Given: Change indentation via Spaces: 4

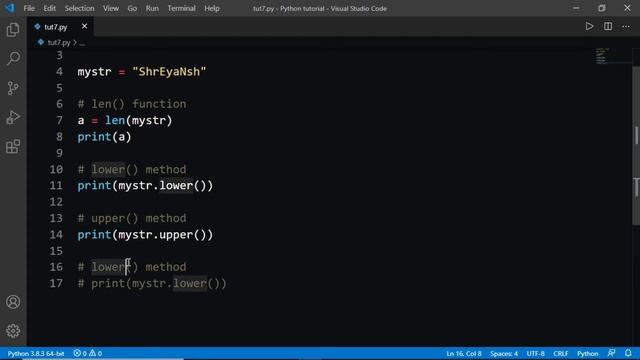Looking at the screenshot, I should click(x=504, y=353).
